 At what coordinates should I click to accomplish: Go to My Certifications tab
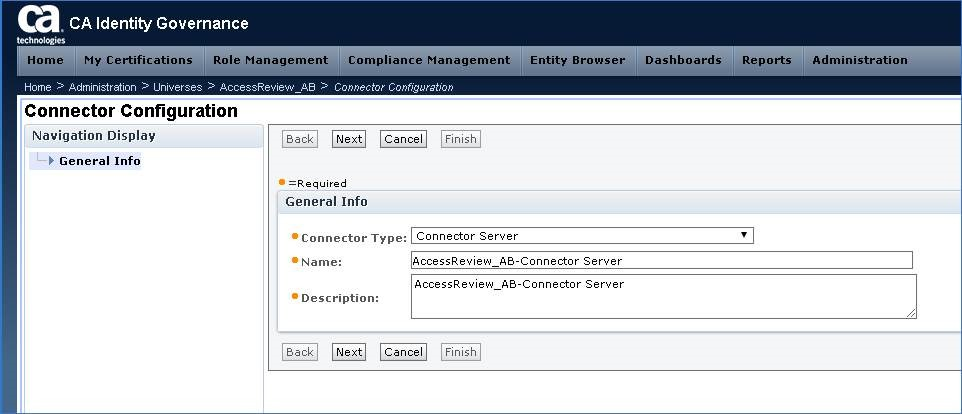pyautogui.click(x=138, y=60)
